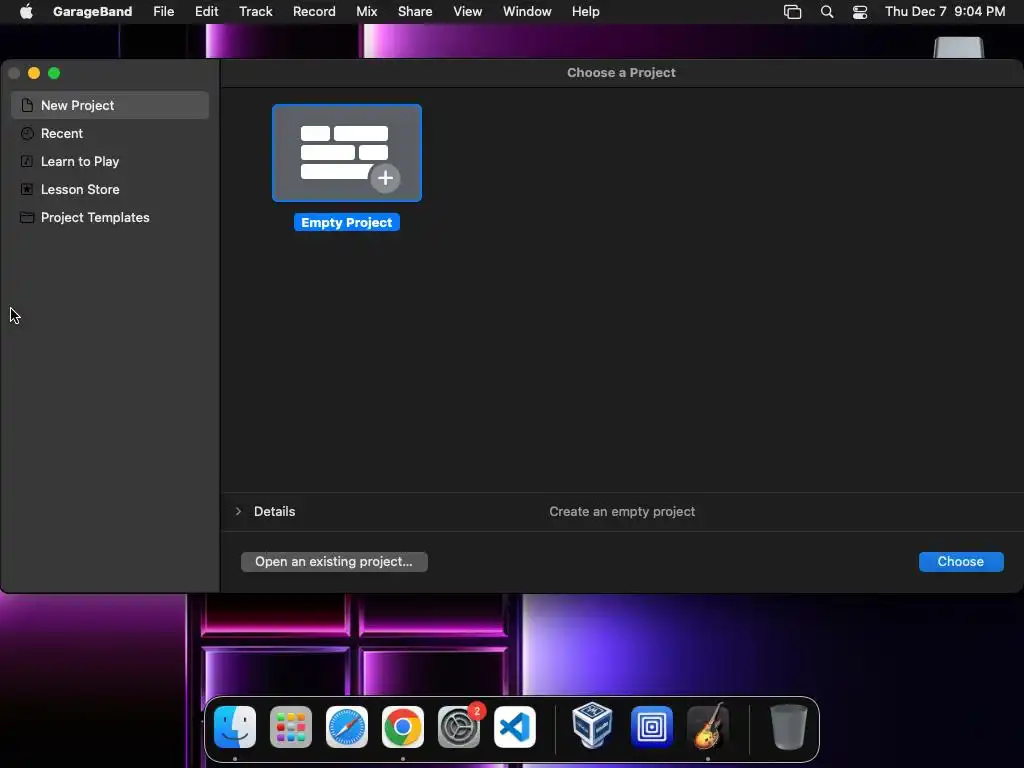Open the Apple menu
The width and height of the screenshot is (1024, 768).
(x=26, y=12)
